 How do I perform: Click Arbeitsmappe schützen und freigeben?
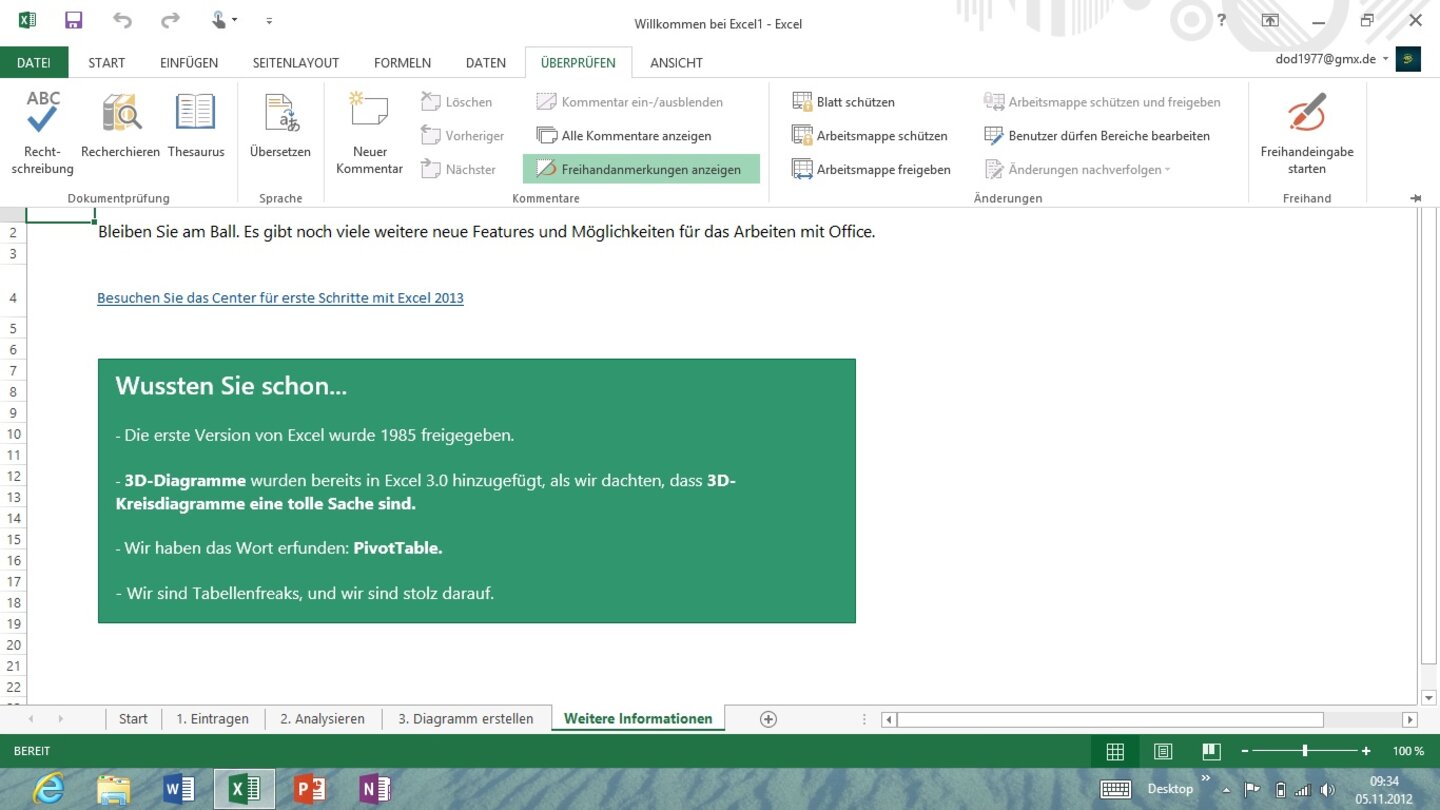[x=1102, y=102]
